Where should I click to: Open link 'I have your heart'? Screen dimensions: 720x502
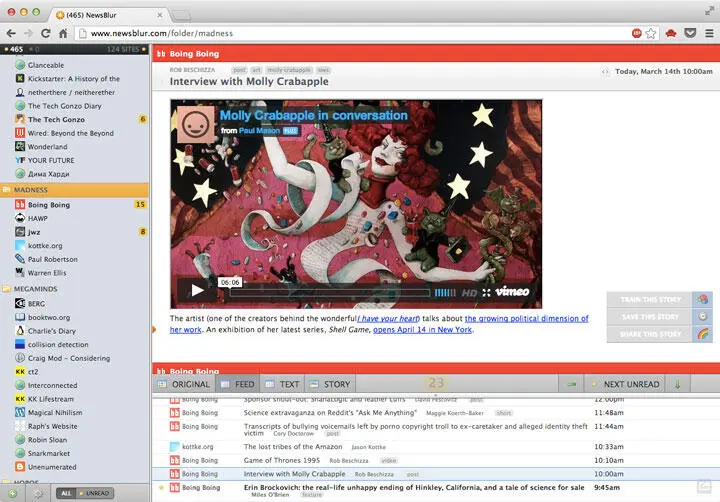coord(388,318)
